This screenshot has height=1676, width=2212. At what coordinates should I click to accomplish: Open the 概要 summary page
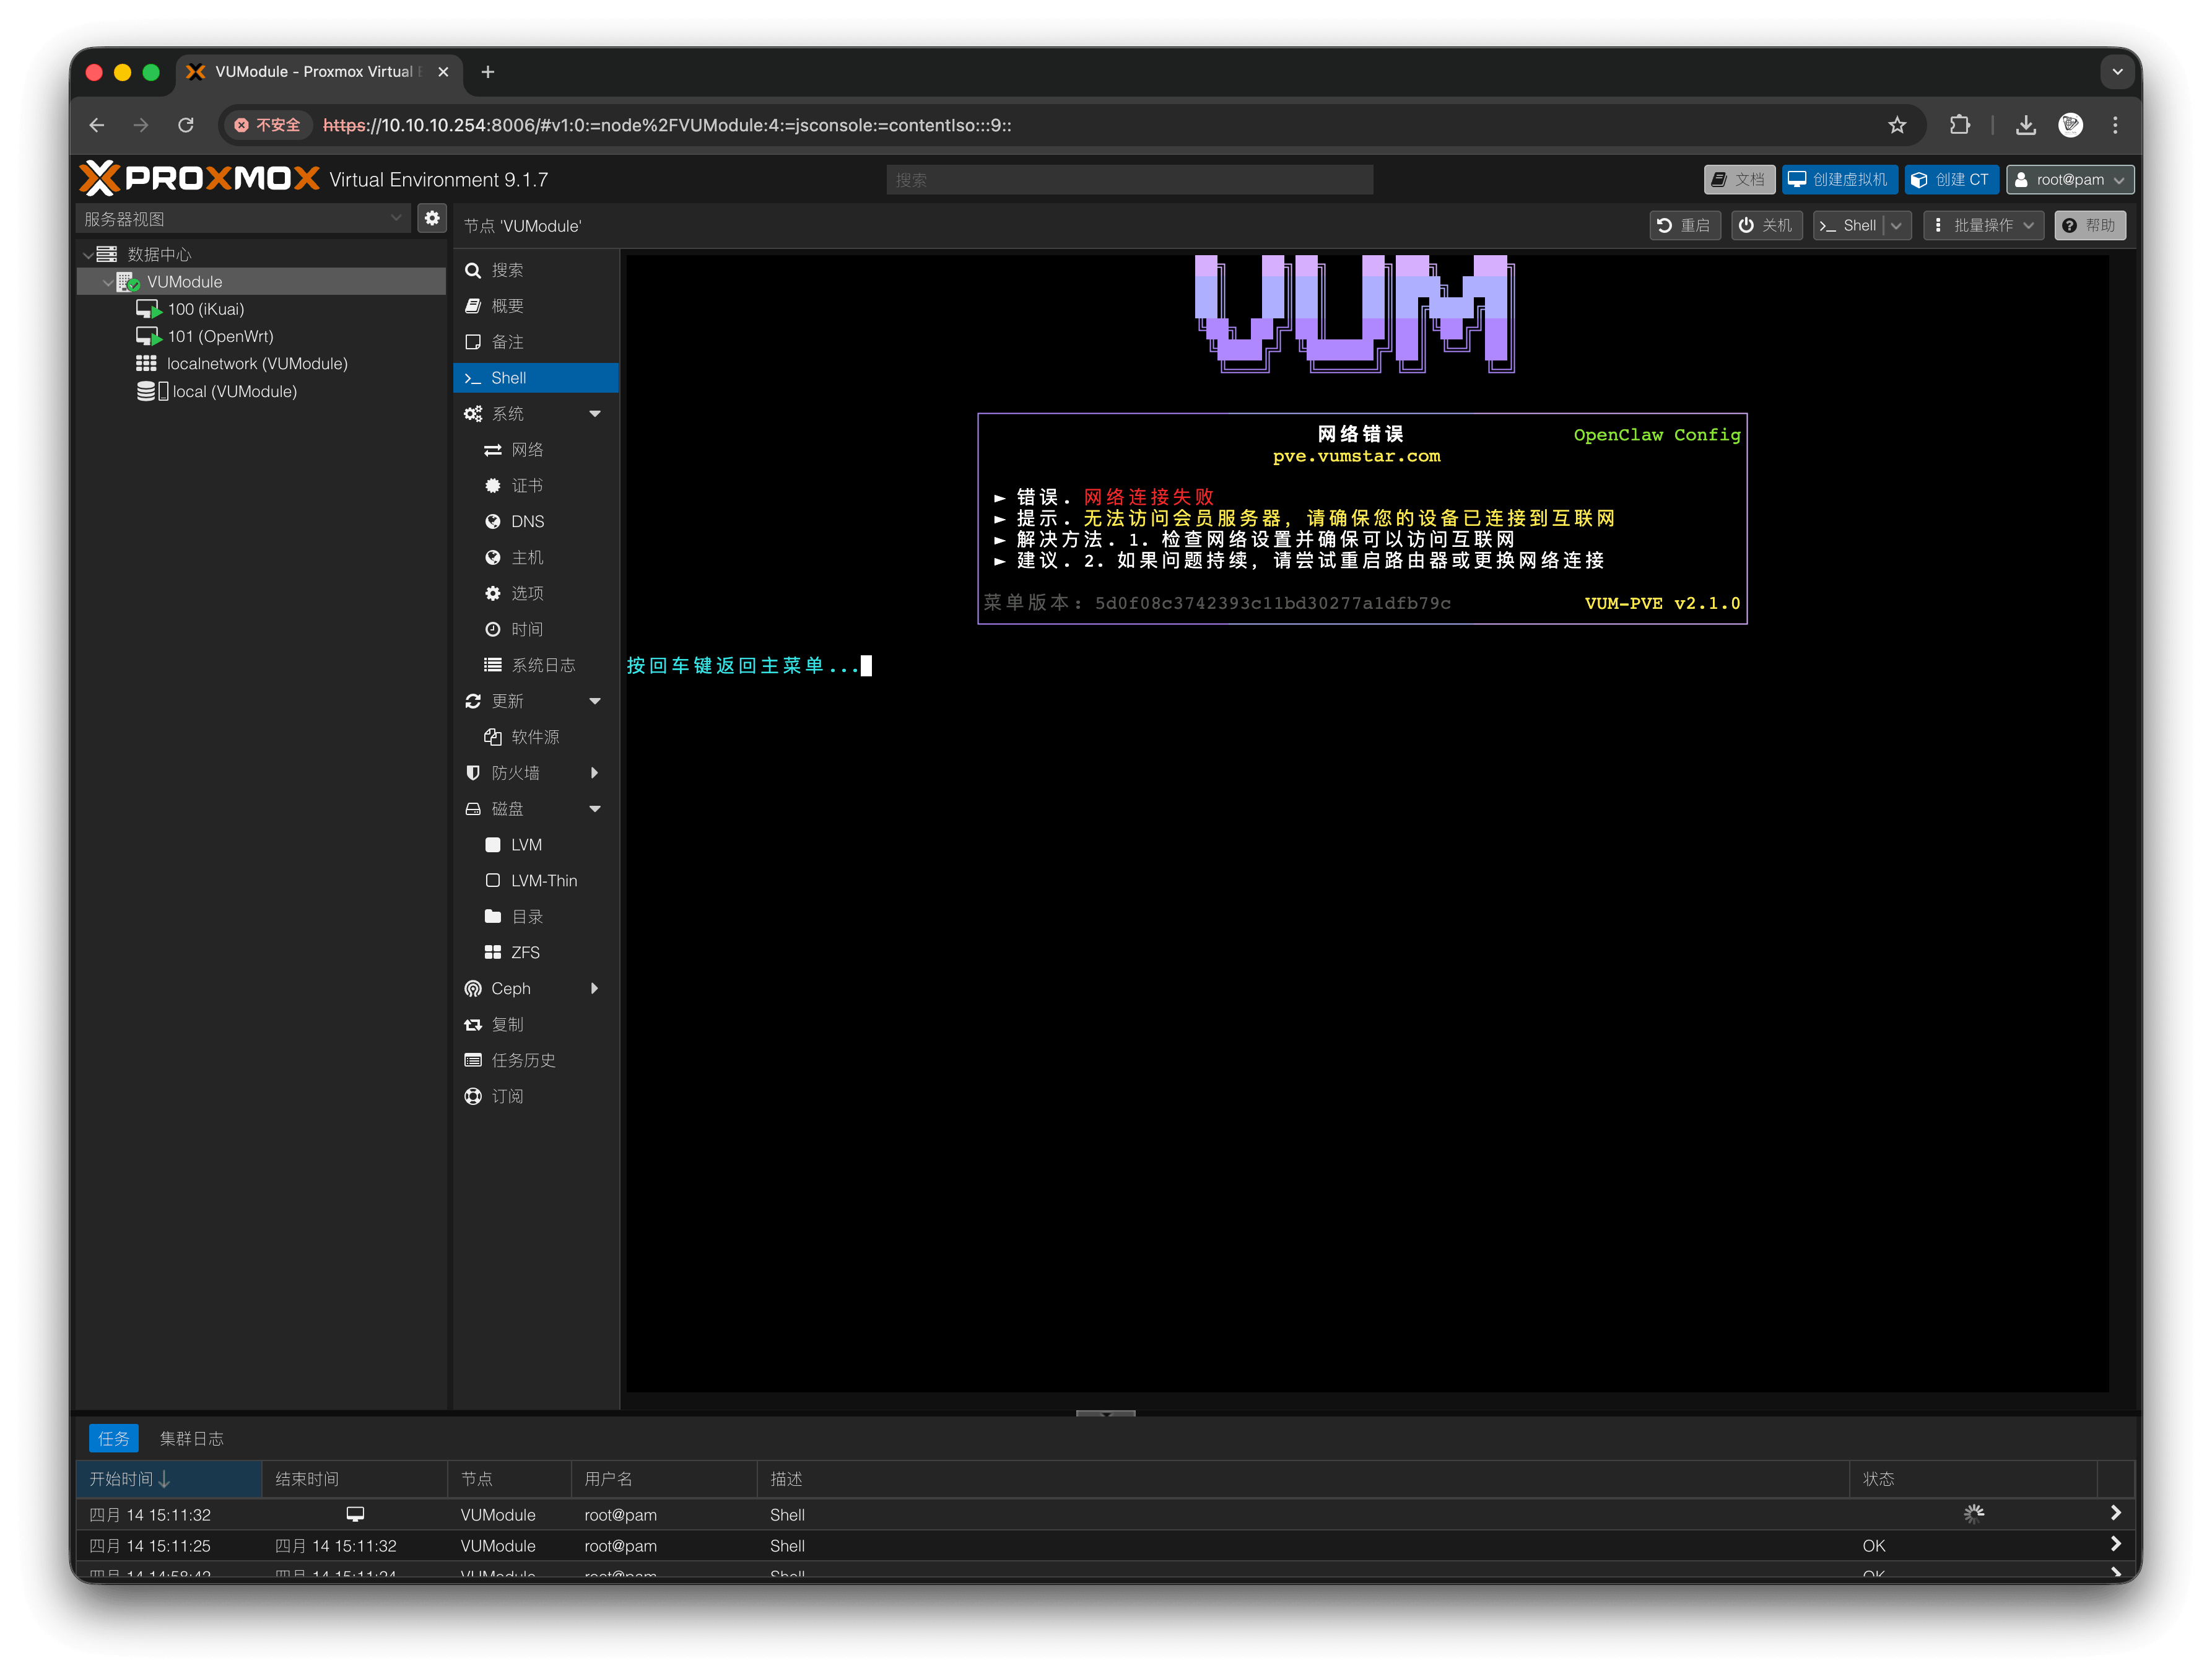click(x=535, y=306)
